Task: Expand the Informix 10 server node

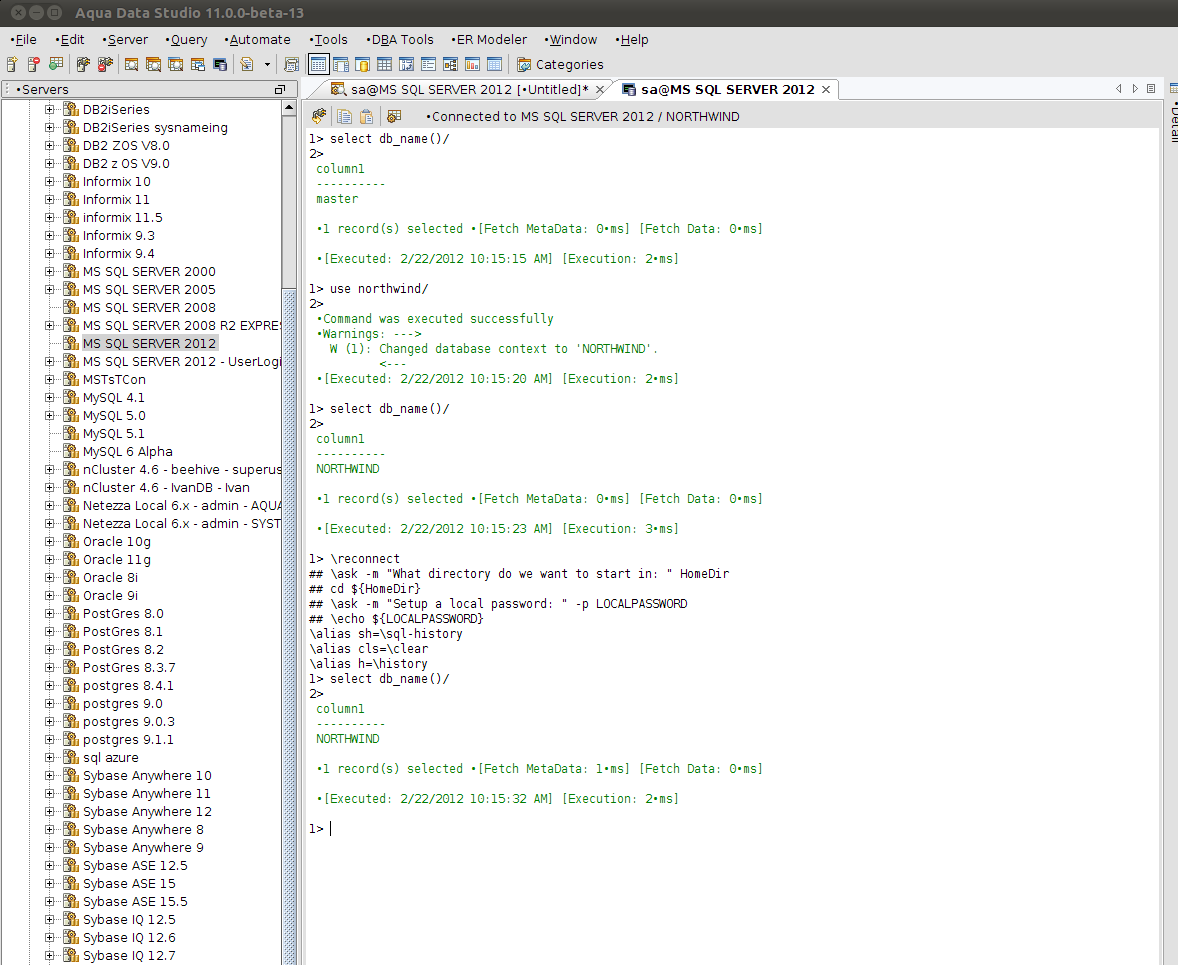Action: [49, 181]
